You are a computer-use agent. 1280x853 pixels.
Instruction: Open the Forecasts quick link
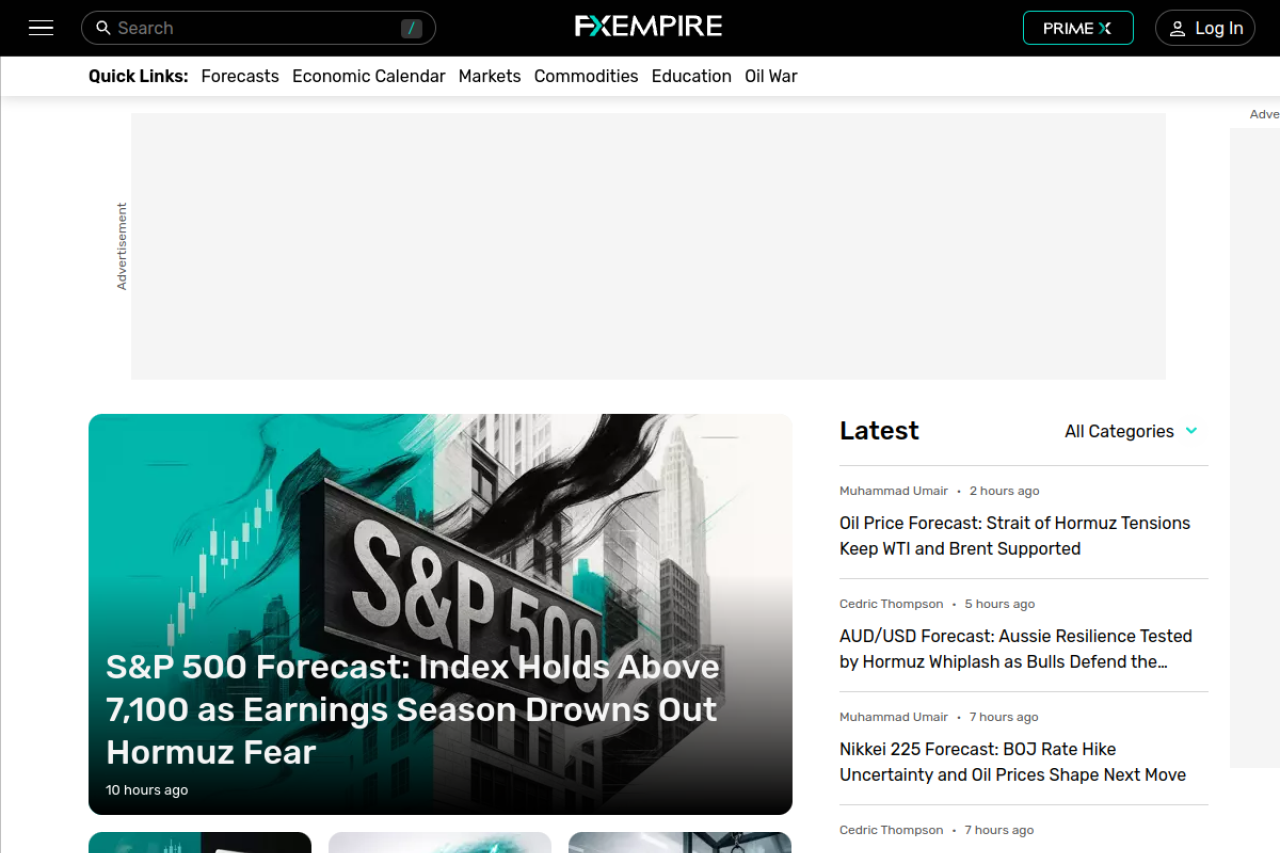240,76
